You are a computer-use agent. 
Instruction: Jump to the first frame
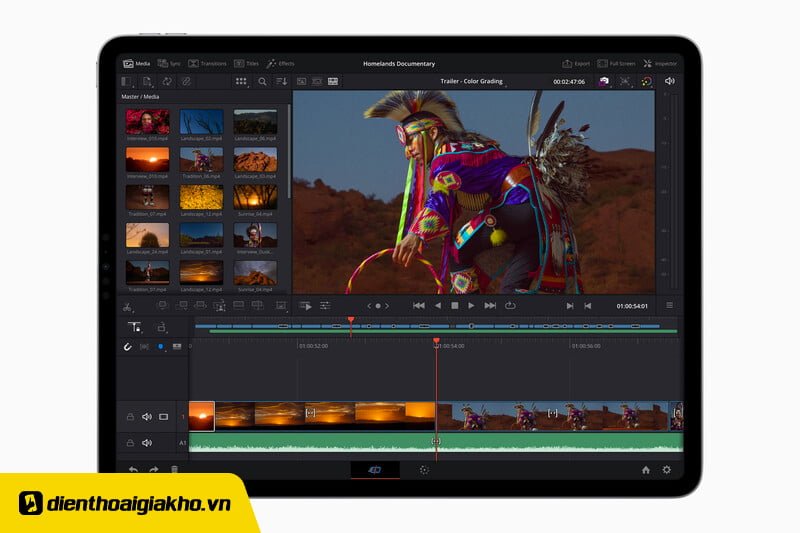pyautogui.click(x=419, y=305)
